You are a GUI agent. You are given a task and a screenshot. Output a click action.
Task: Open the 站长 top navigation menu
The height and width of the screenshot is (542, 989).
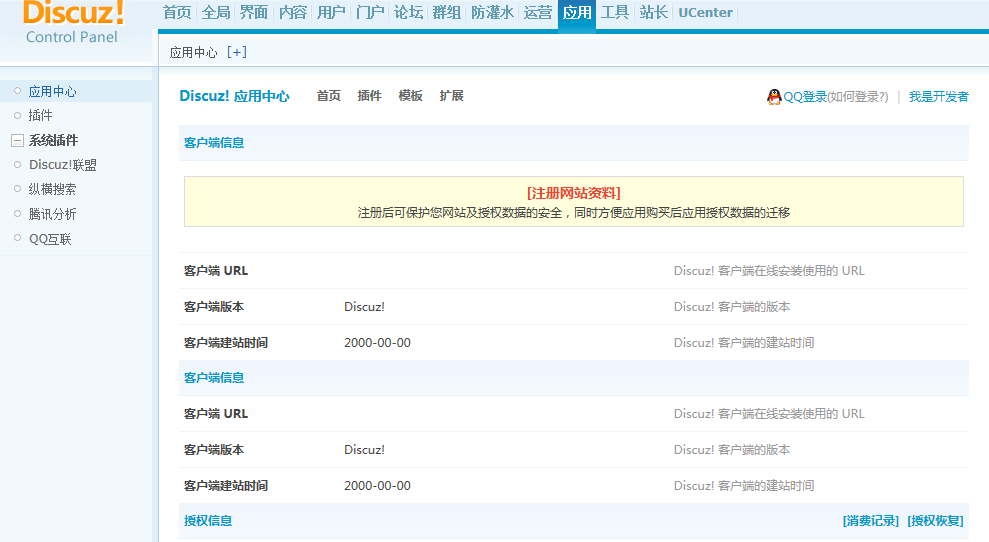(x=653, y=13)
